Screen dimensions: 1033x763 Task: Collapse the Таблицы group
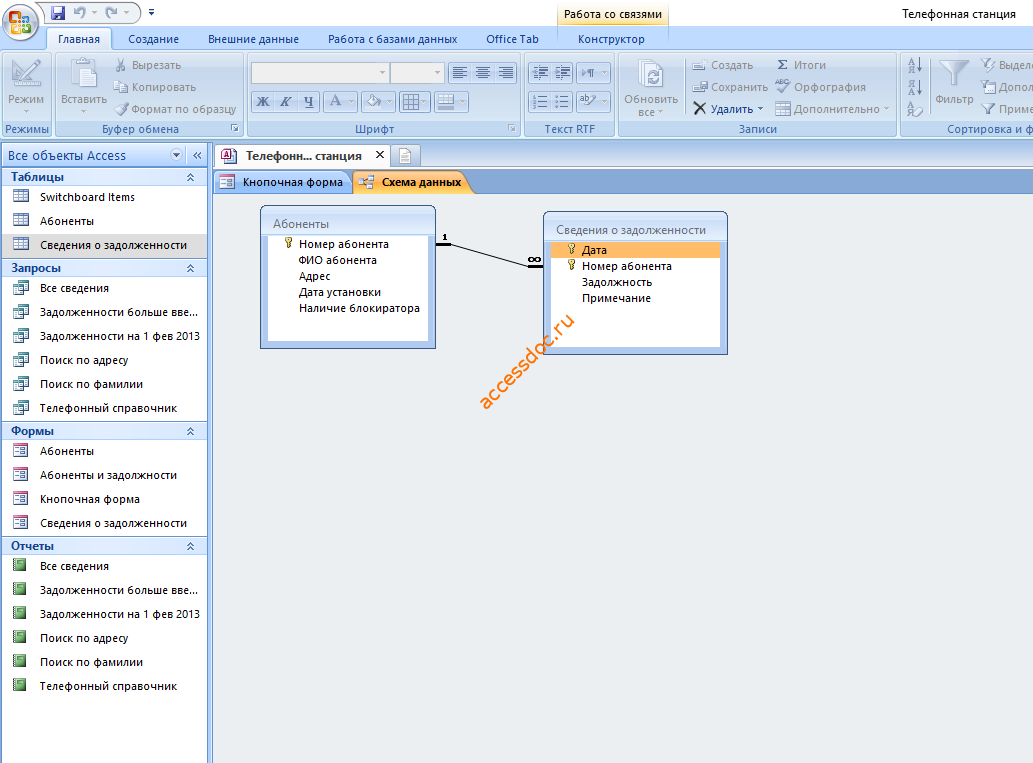pyautogui.click(x=190, y=177)
